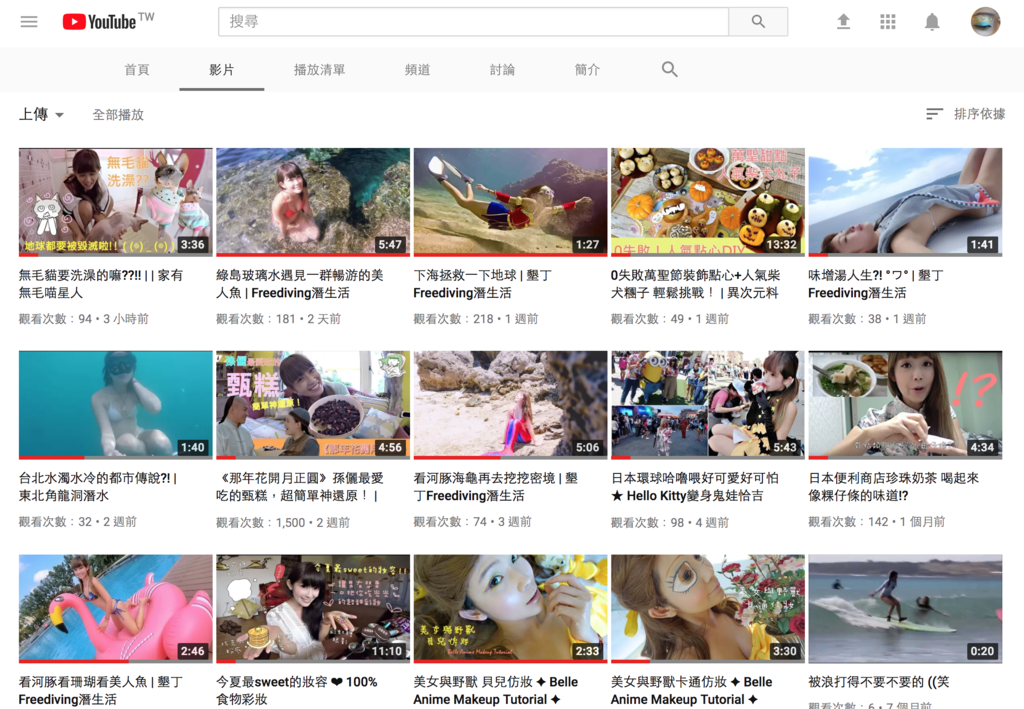Open title 0失敗萬聖節裝飾點心
This screenshot has height=709, width=1024.
(x=696, y=284)
